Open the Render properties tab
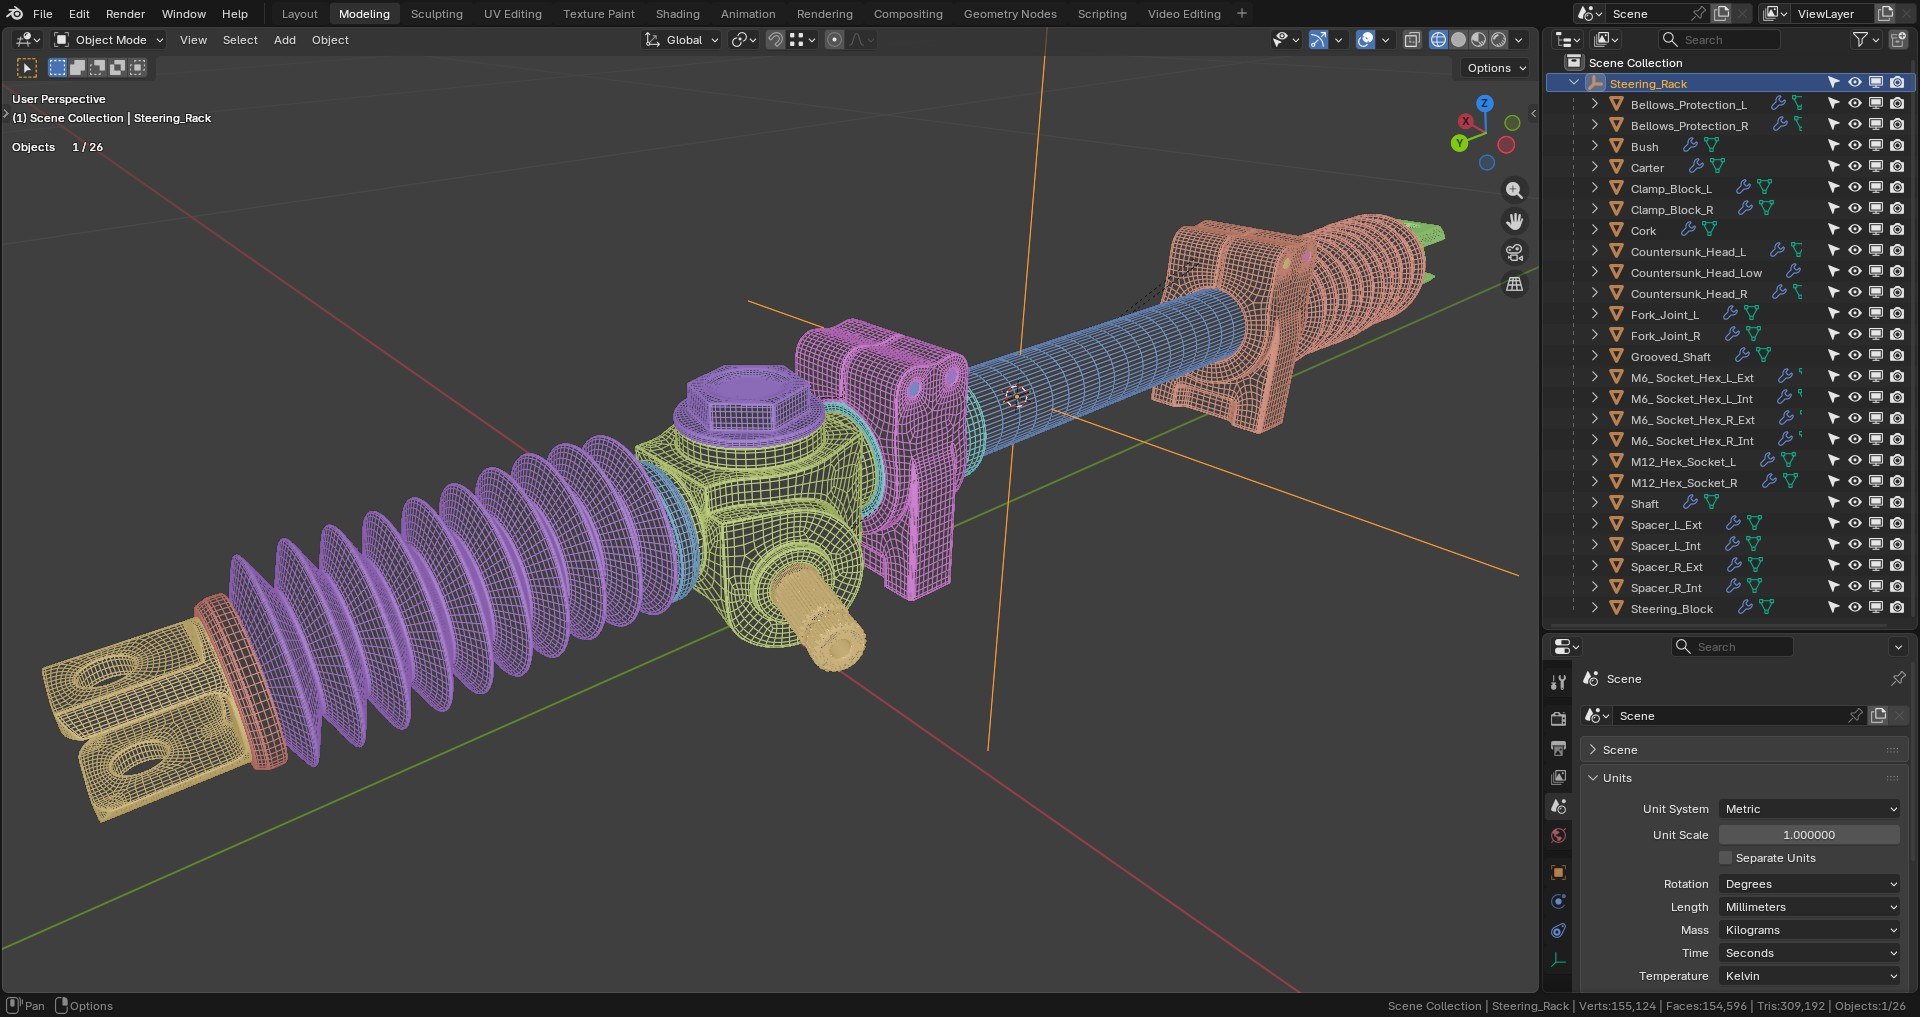Screen dimensions: 1920x1017 [x=1558, y=719]
